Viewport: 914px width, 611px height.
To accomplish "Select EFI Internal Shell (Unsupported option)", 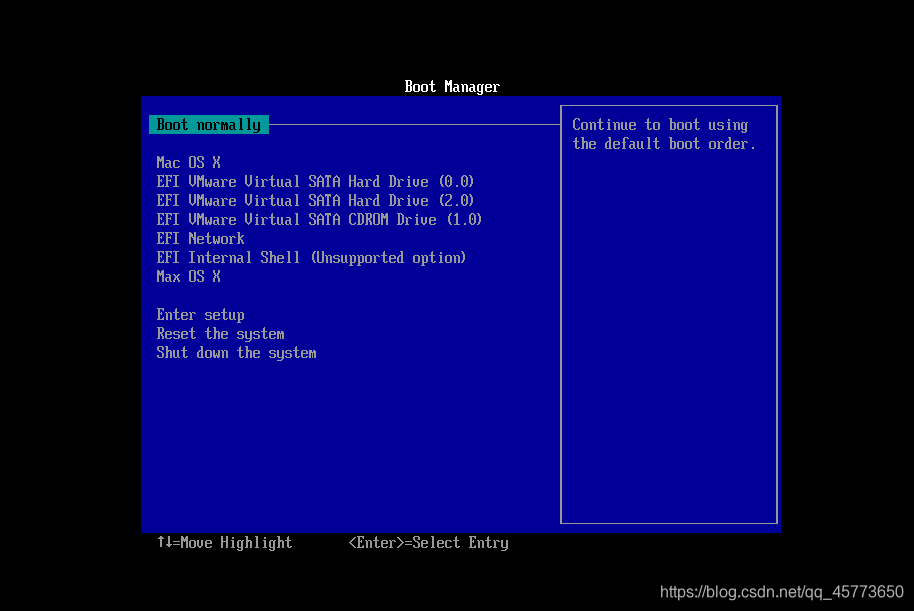I will pos(311,258).
